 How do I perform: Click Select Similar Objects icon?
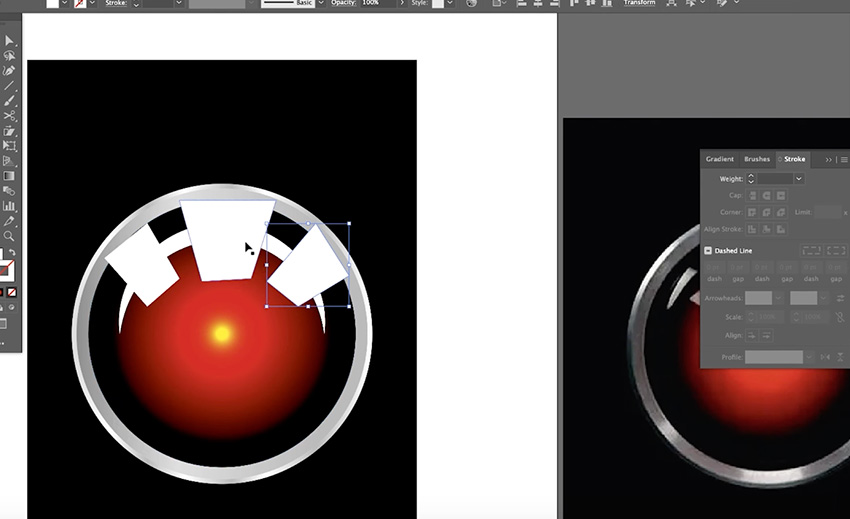tap(691, 3)
